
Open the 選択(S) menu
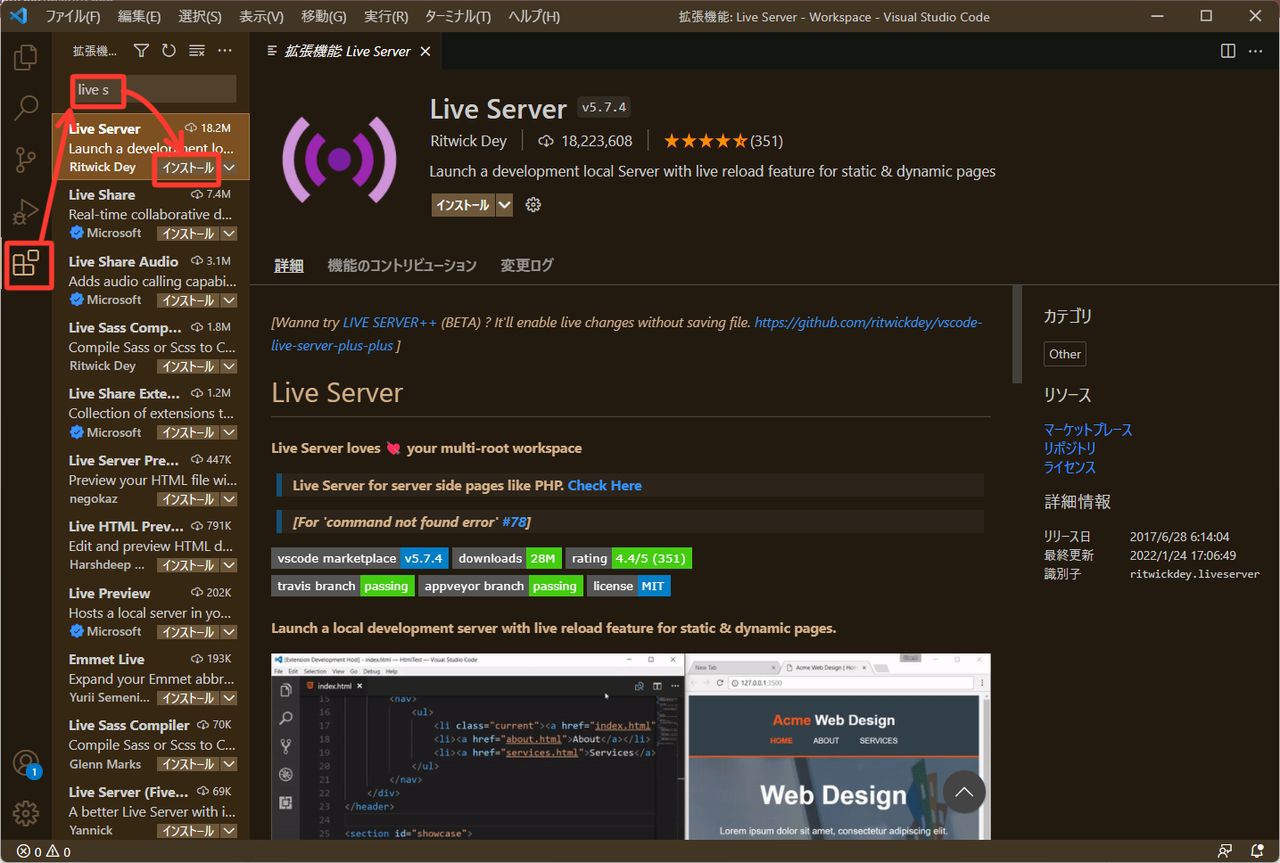[x=200, y=16]
